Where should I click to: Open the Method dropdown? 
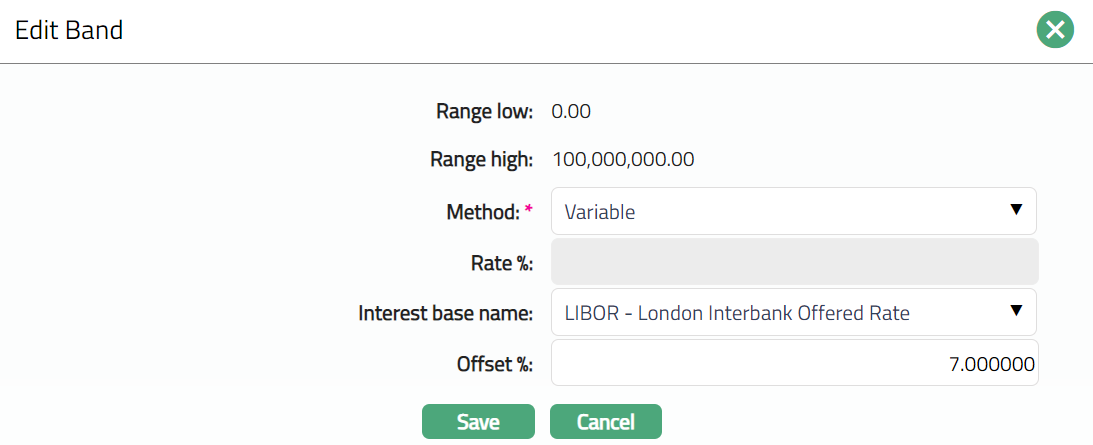780,212
